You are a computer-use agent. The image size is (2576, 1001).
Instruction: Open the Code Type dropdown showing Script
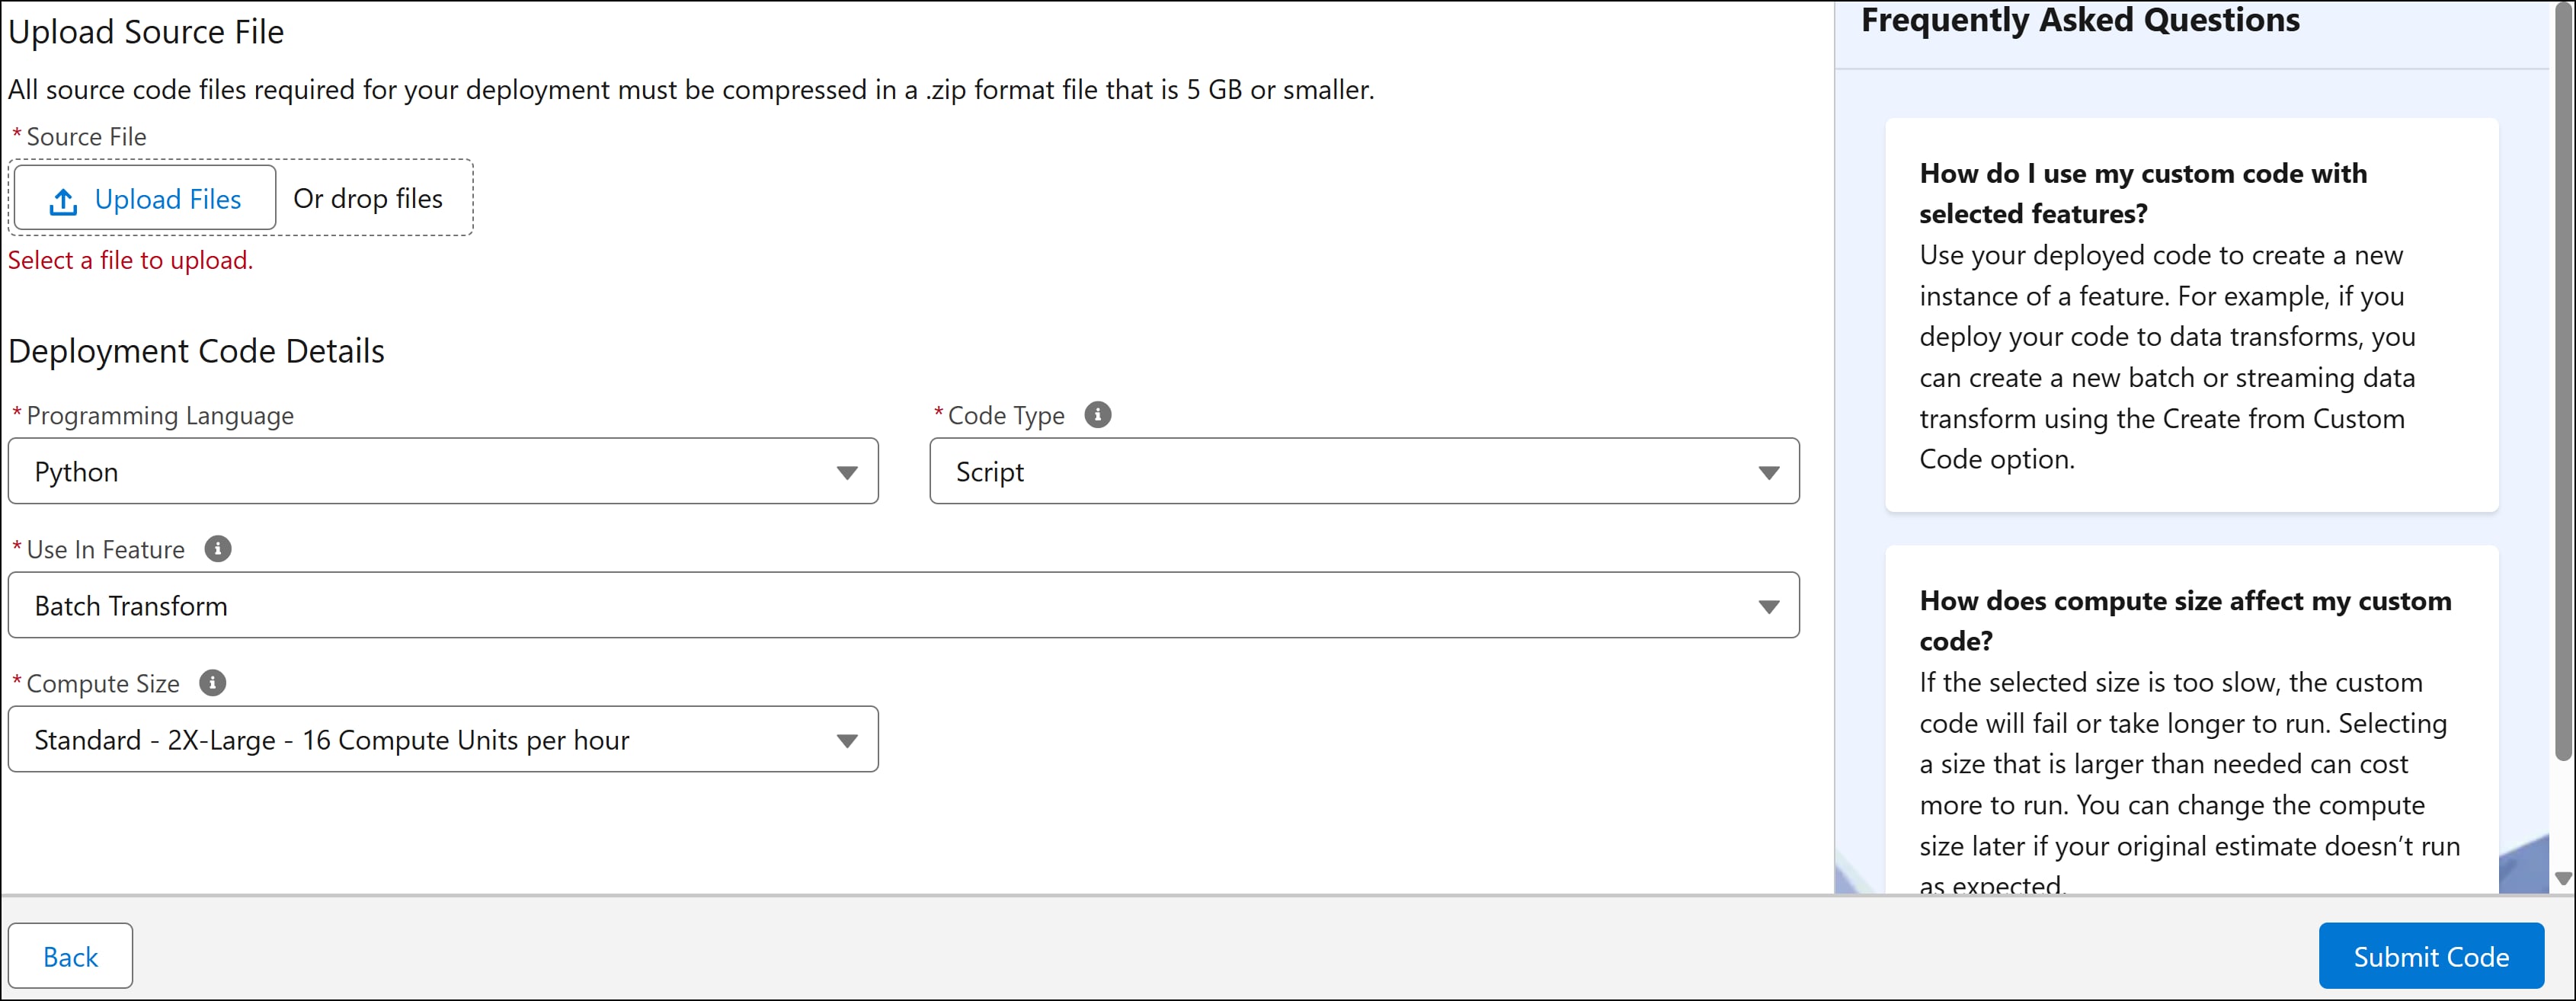click(1768, 471)
